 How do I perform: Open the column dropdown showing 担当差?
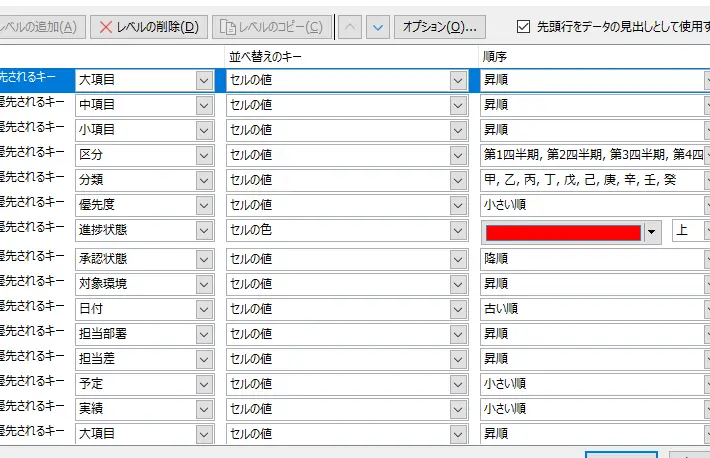145,359
